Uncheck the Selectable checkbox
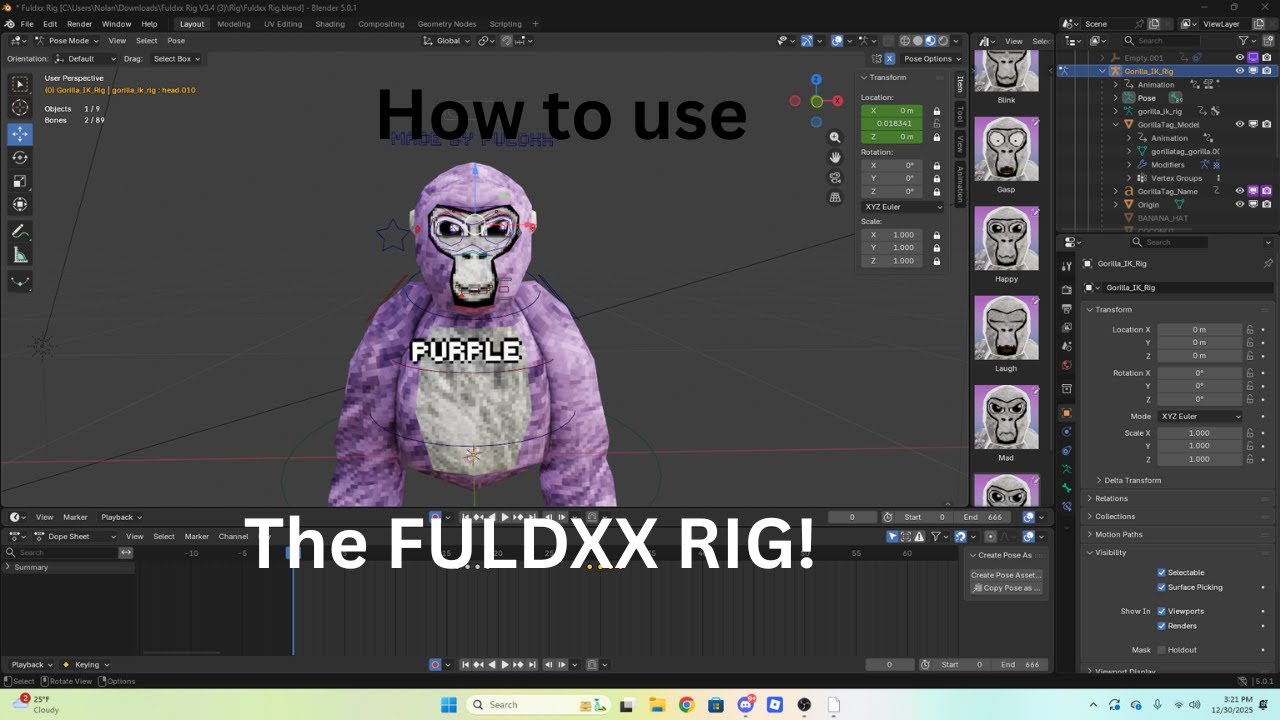This screenshot has width=1280, height=720. 1161,573
